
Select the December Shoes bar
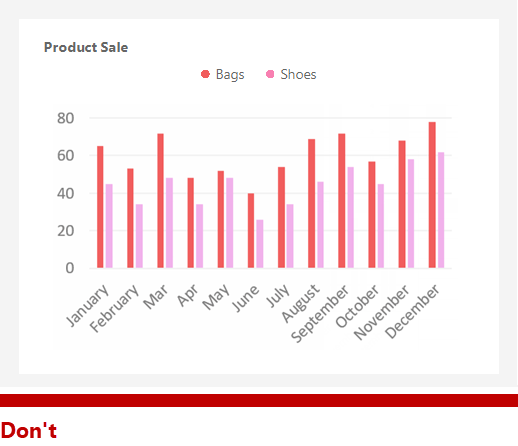coord(441,210)
